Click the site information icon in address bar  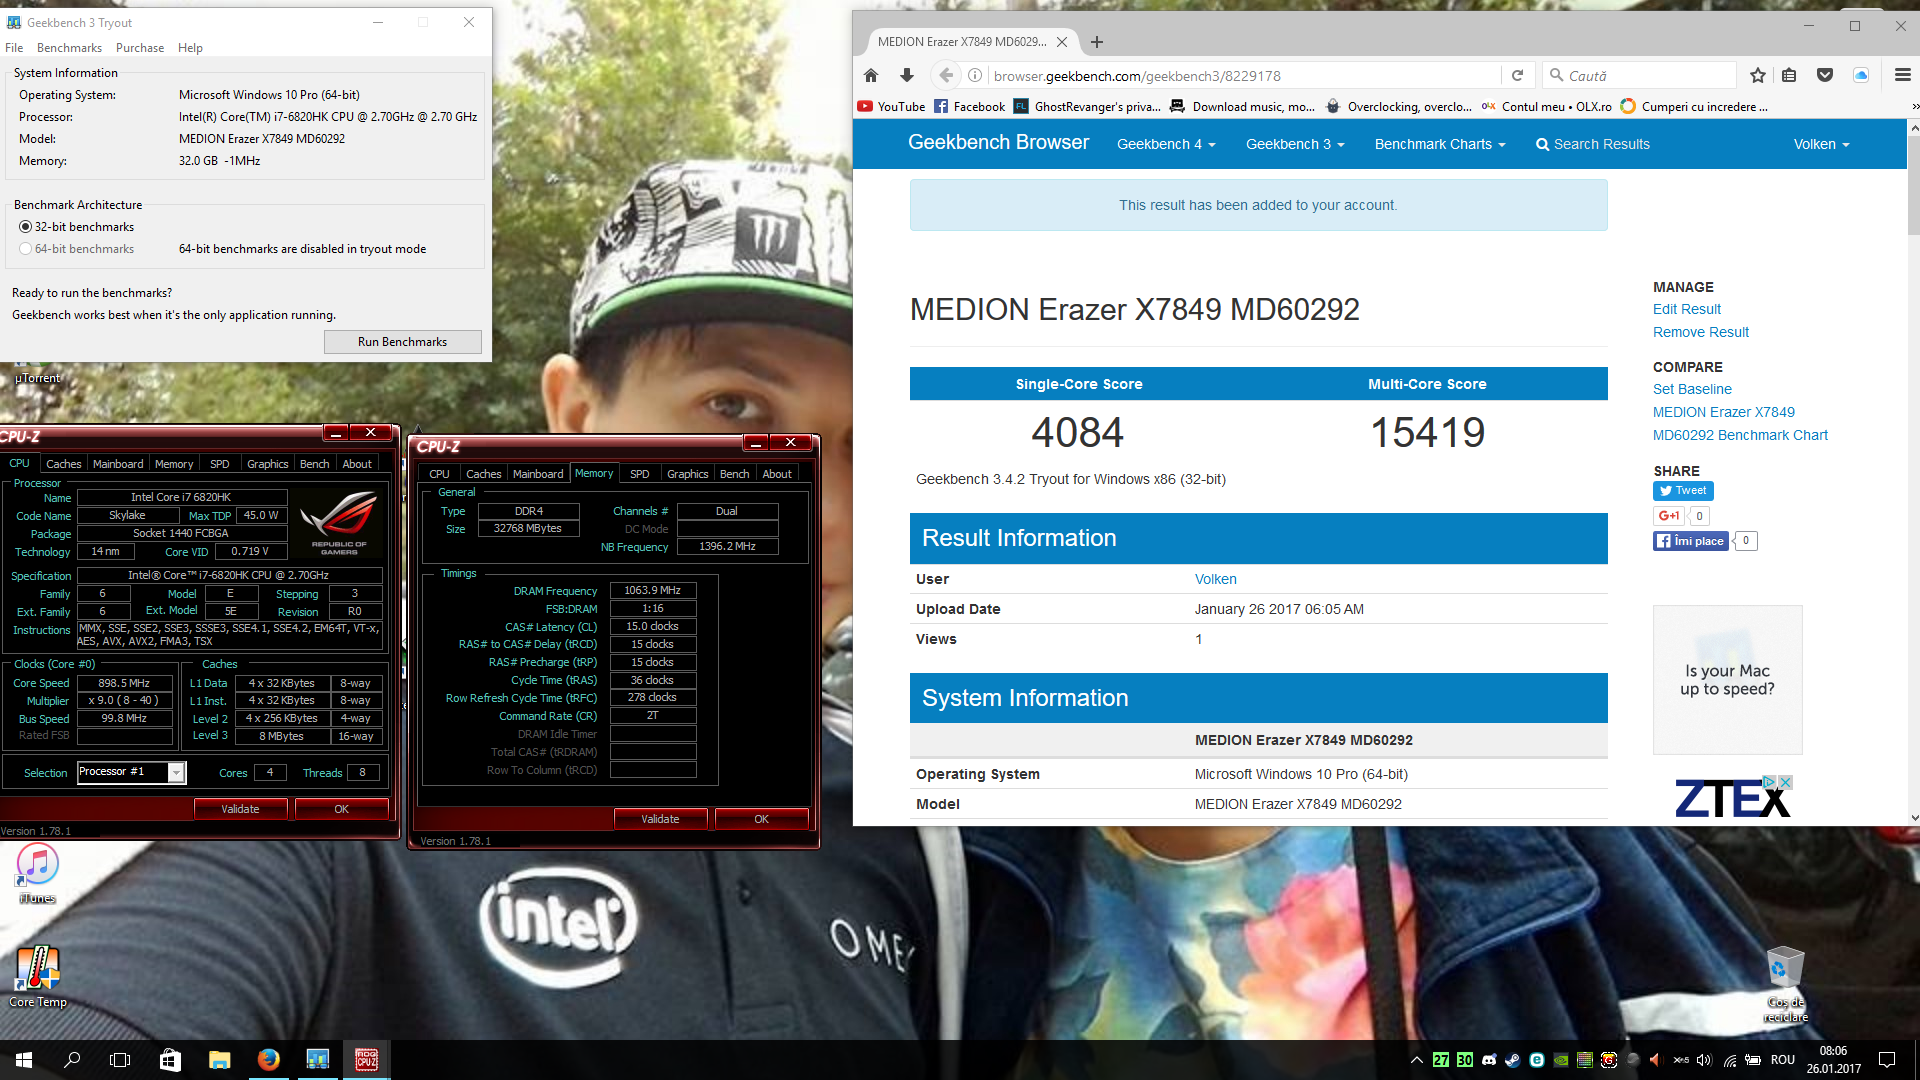coord(975,75)
